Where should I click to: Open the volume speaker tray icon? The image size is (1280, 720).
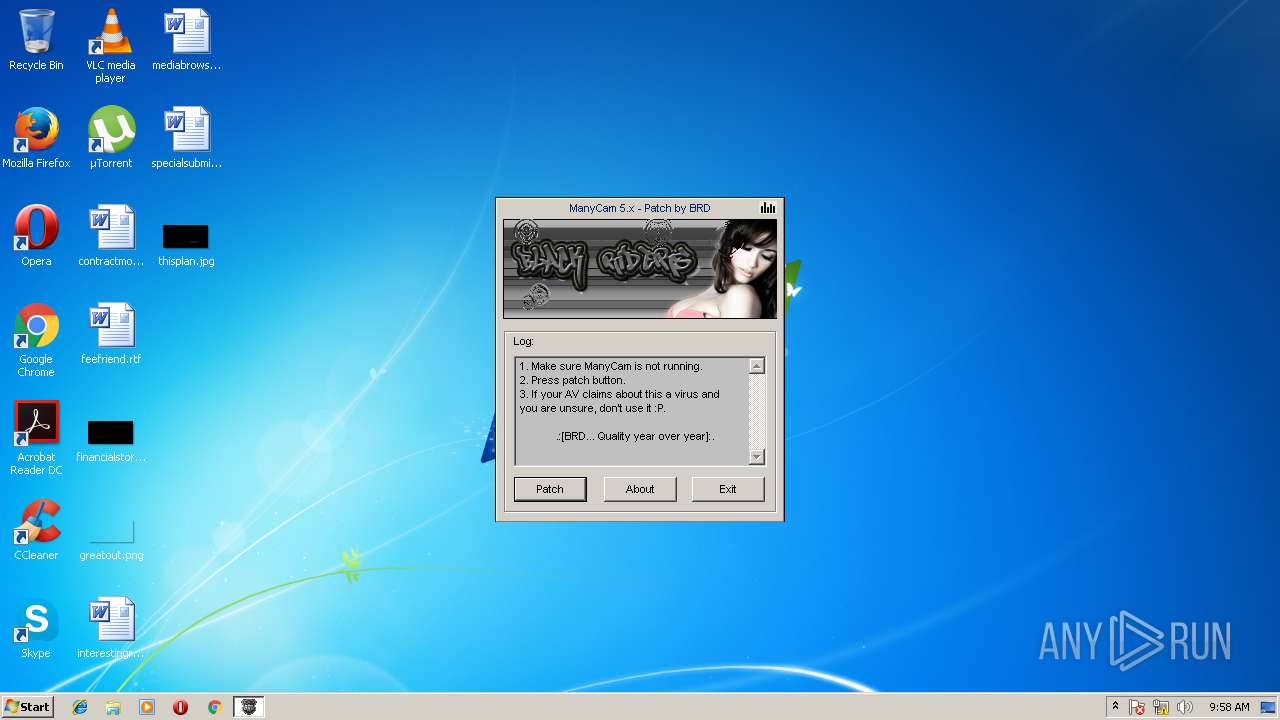pos(1185,707)
